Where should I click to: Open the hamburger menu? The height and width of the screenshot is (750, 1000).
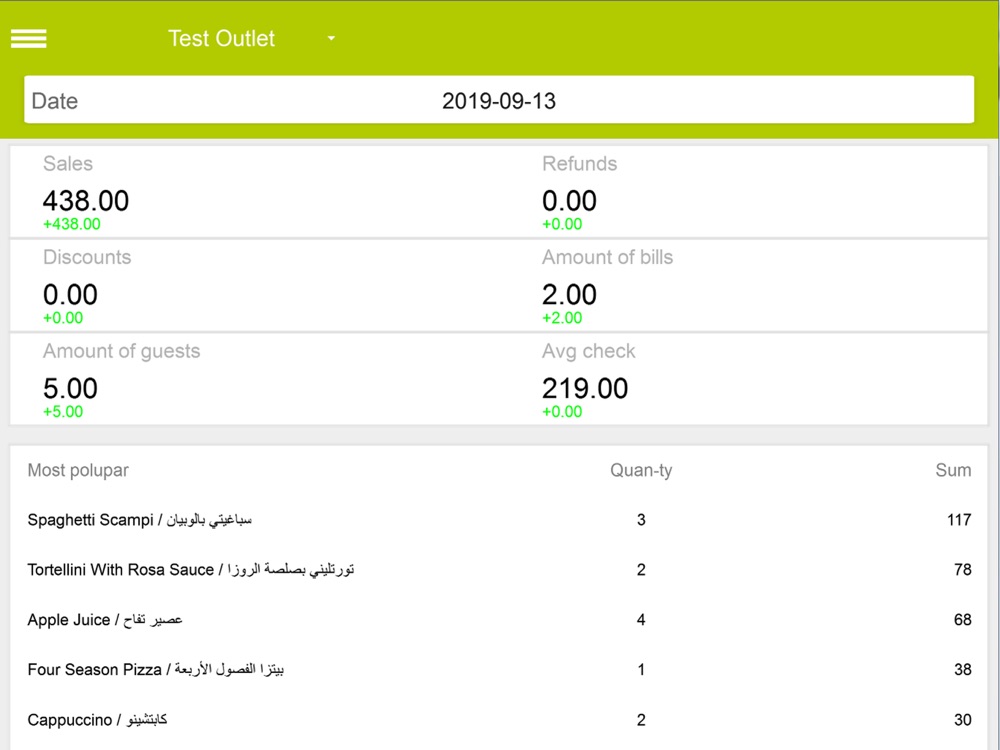click(x=29, y=38)
